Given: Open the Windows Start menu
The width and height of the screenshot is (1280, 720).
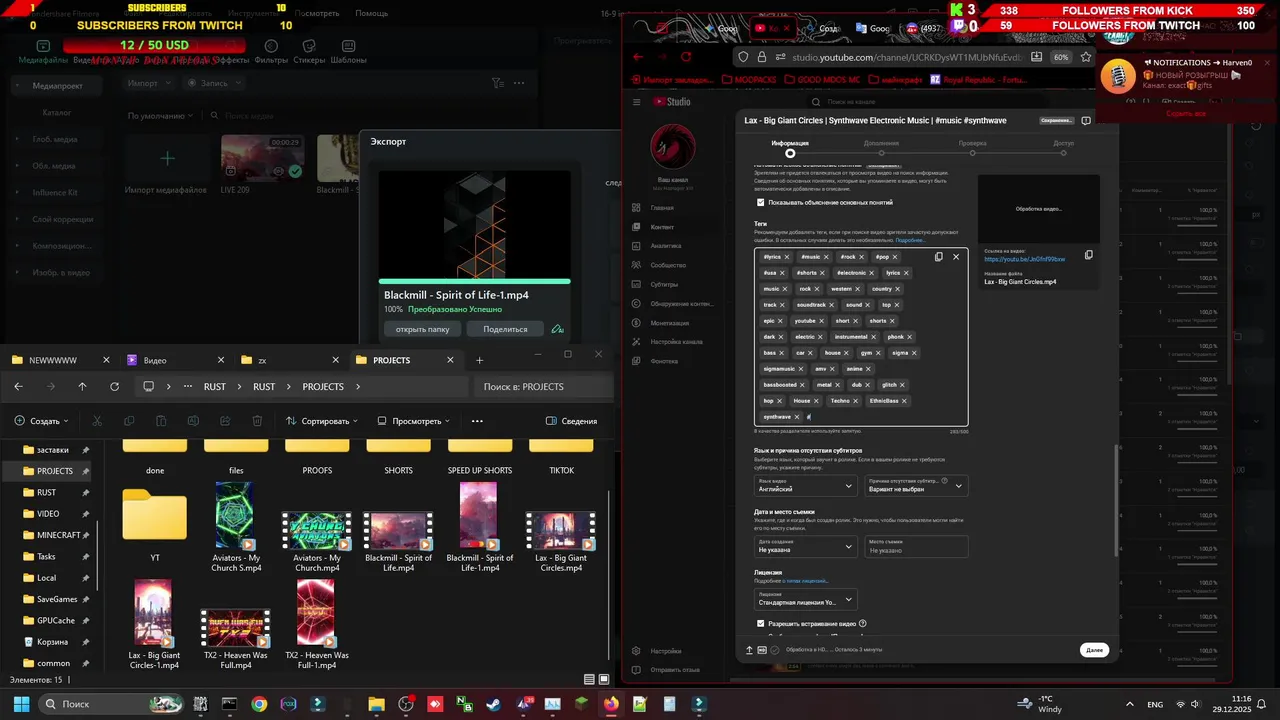Looking at the screenshot, I should click(x=21, y=704).
